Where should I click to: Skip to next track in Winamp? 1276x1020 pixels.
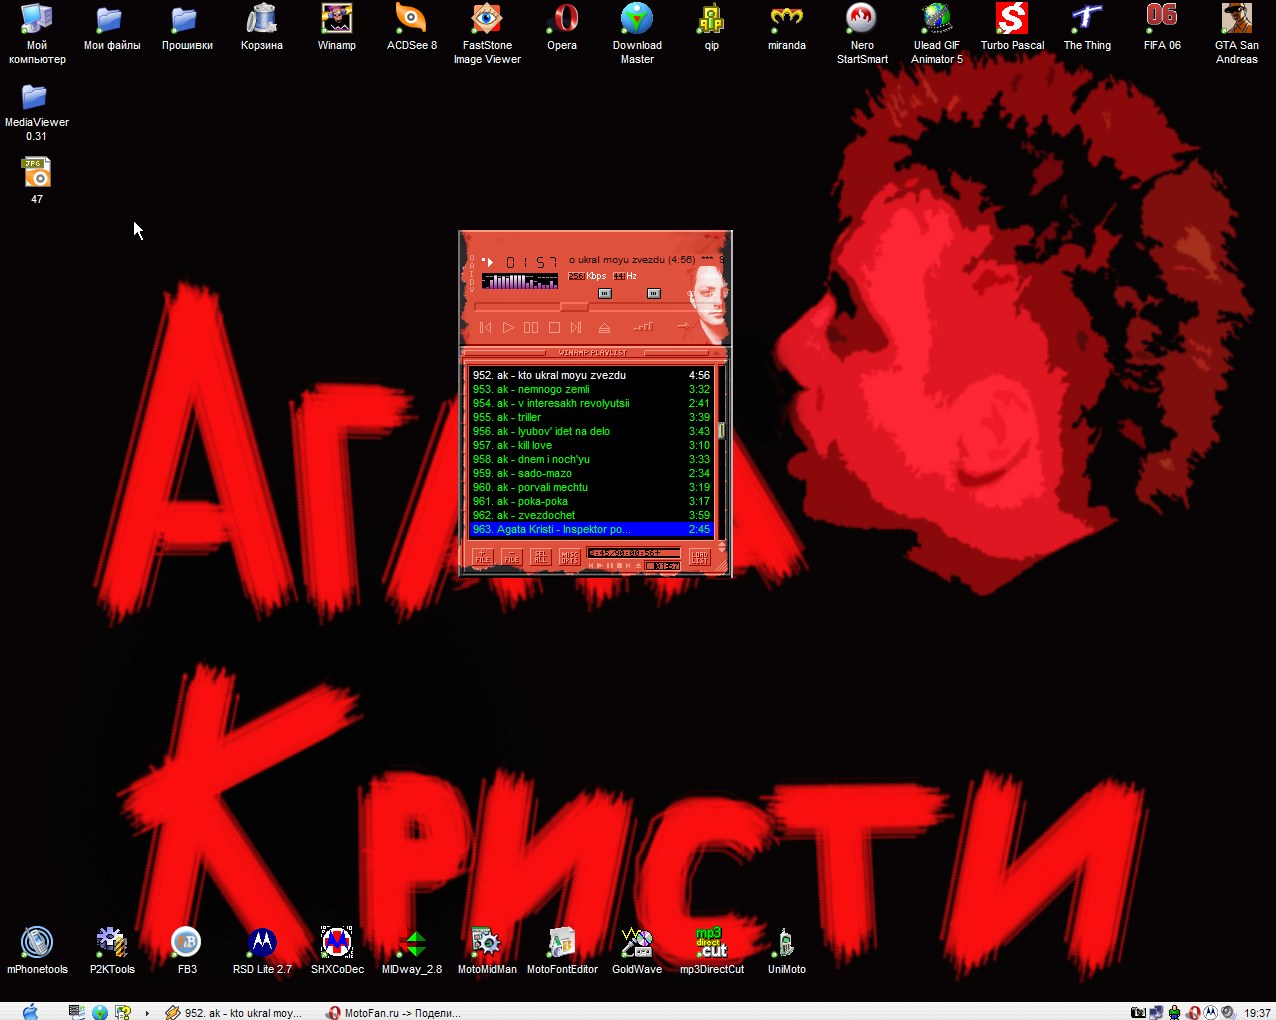pyautogui.click(x=576, y=327)
